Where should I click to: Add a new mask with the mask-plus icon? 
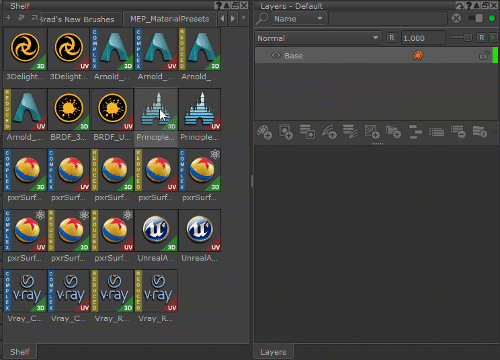point(286,132)
